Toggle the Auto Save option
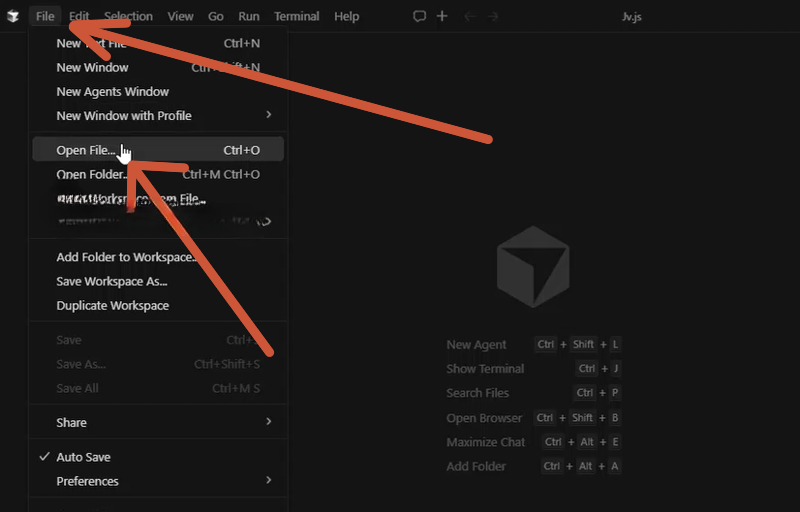Viewport: 800px width, 512px height. [158, 457]
